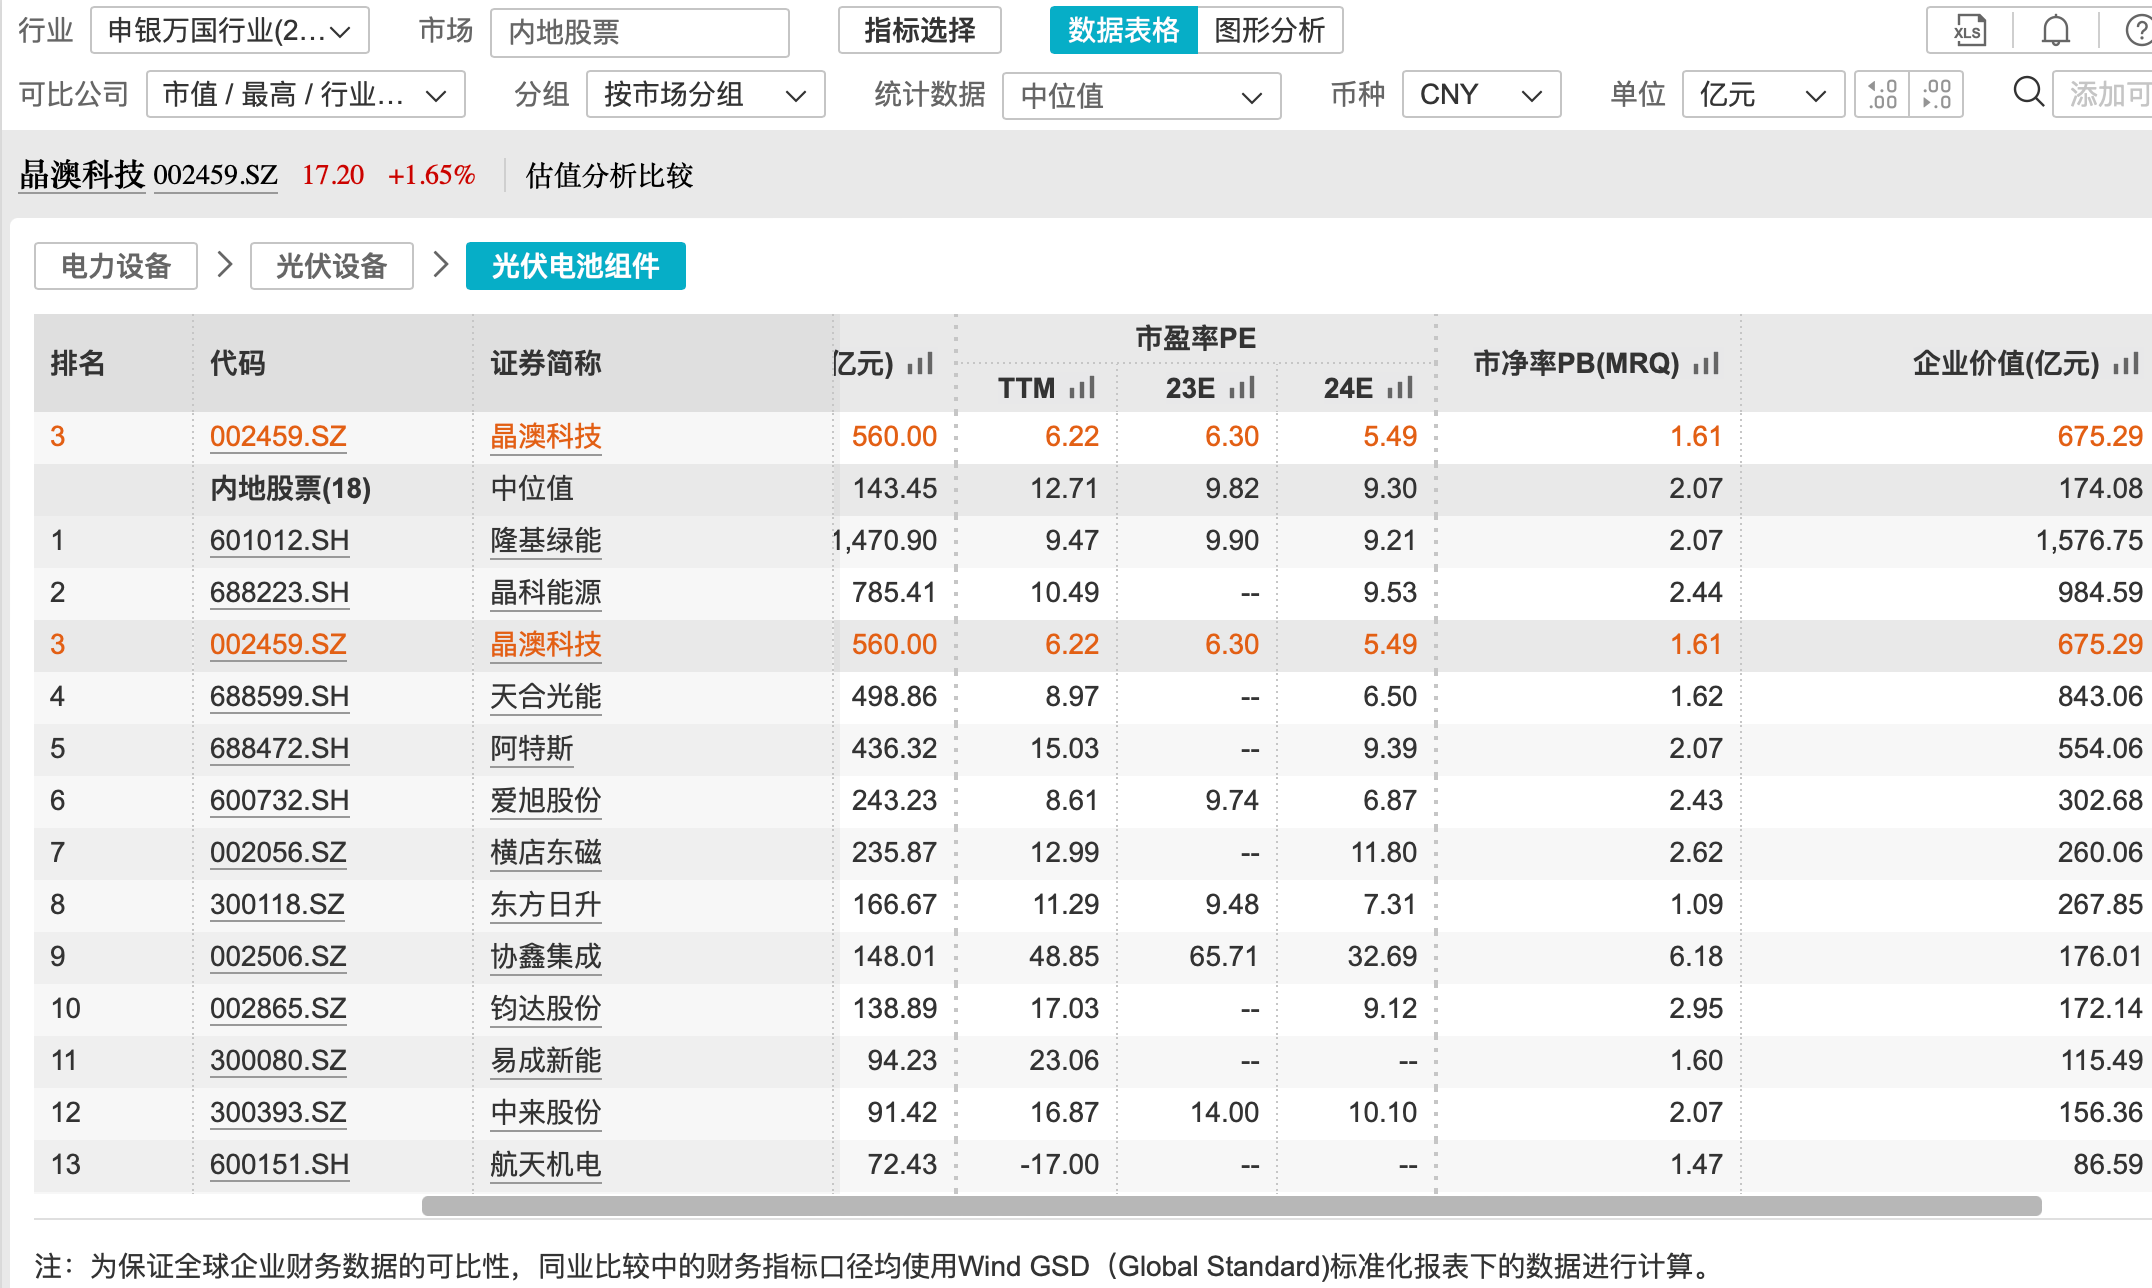This screenshot has width=2152, height=1288.
Task: Click the 指标选择 button
Action: coord(920,30)
